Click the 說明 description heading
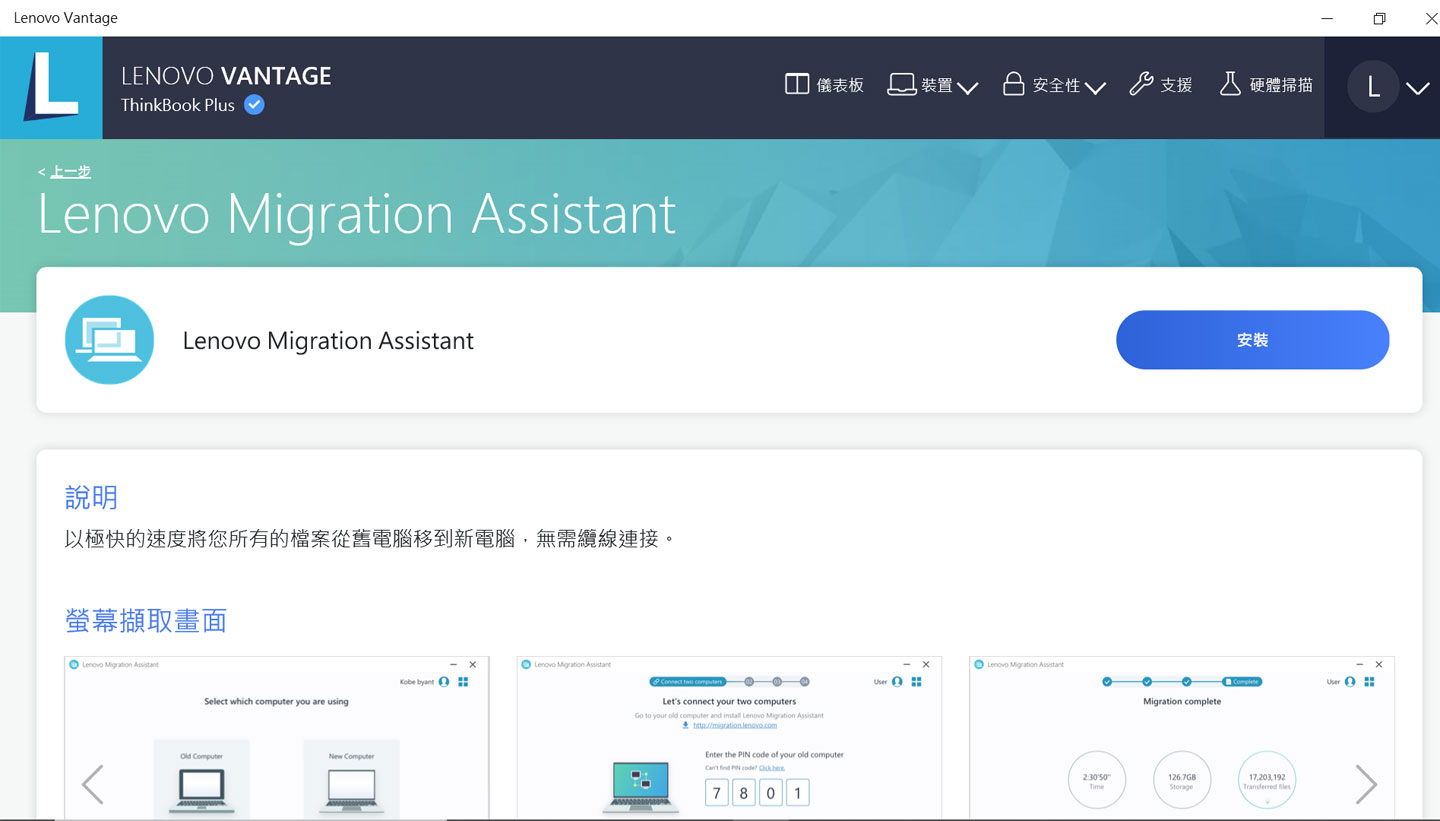This screenshot has width=1440, height=821. (x=91, y=497)
